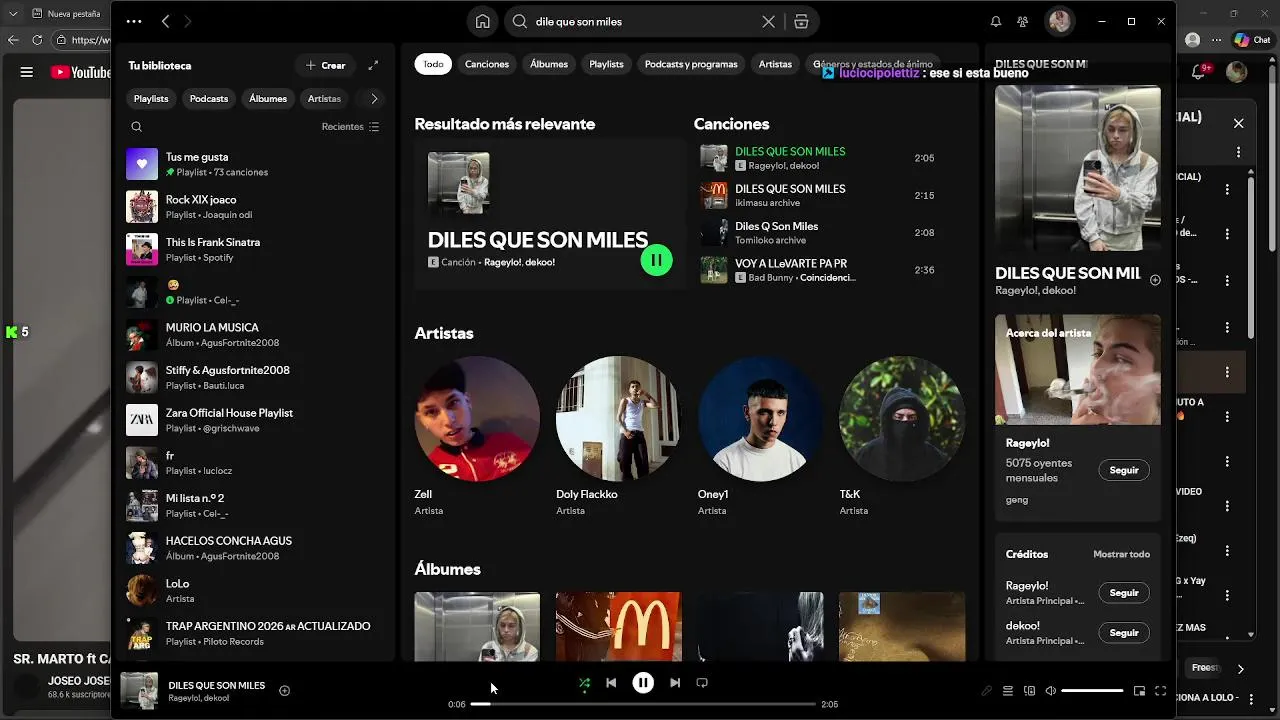Open Spotify Home via house icon

[483, 21]
